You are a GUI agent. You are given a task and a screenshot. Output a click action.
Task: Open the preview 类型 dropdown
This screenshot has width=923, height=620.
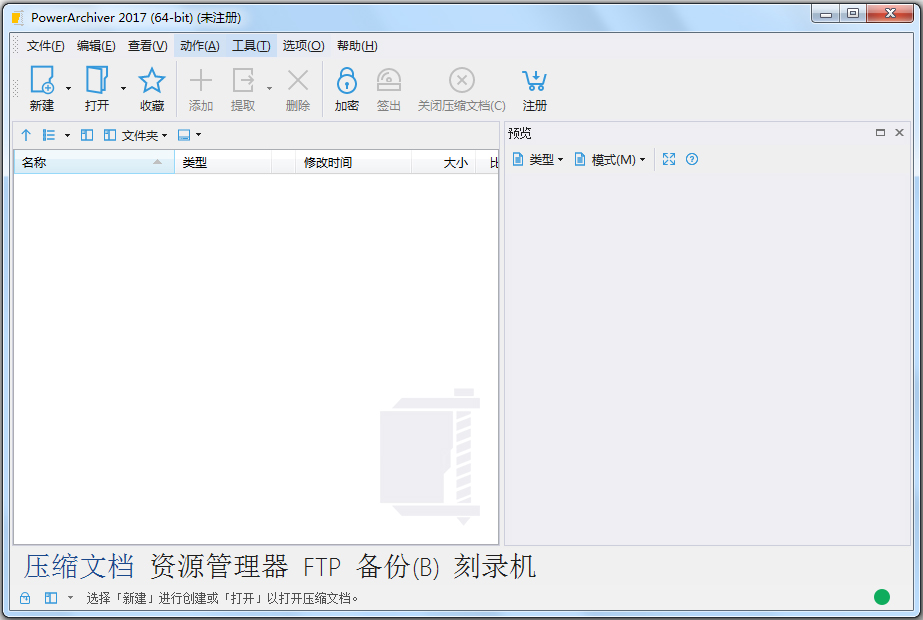pos(538,160)
